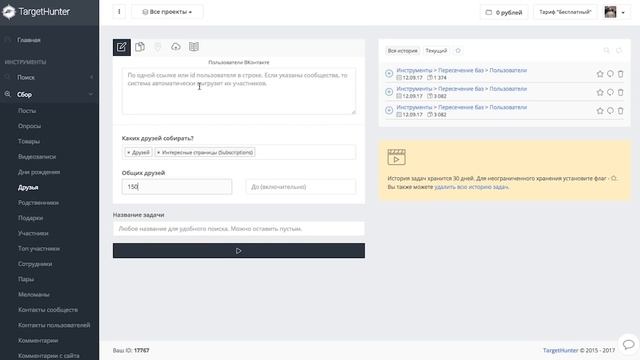Click the До (включительно) field
640x360 pixels.
pos(301,187)
